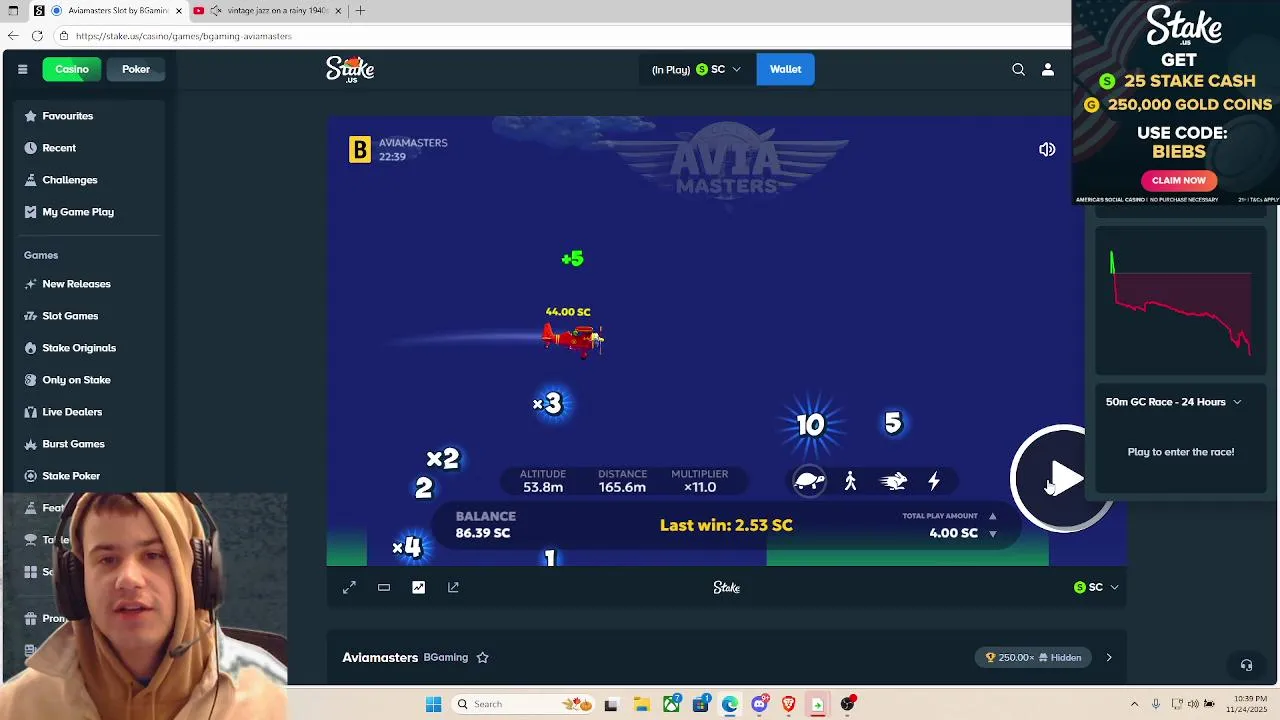The height and width of the screenshot is (720, 1280).
Task: Open the user account profile icon
Action: coord(1047,69)
